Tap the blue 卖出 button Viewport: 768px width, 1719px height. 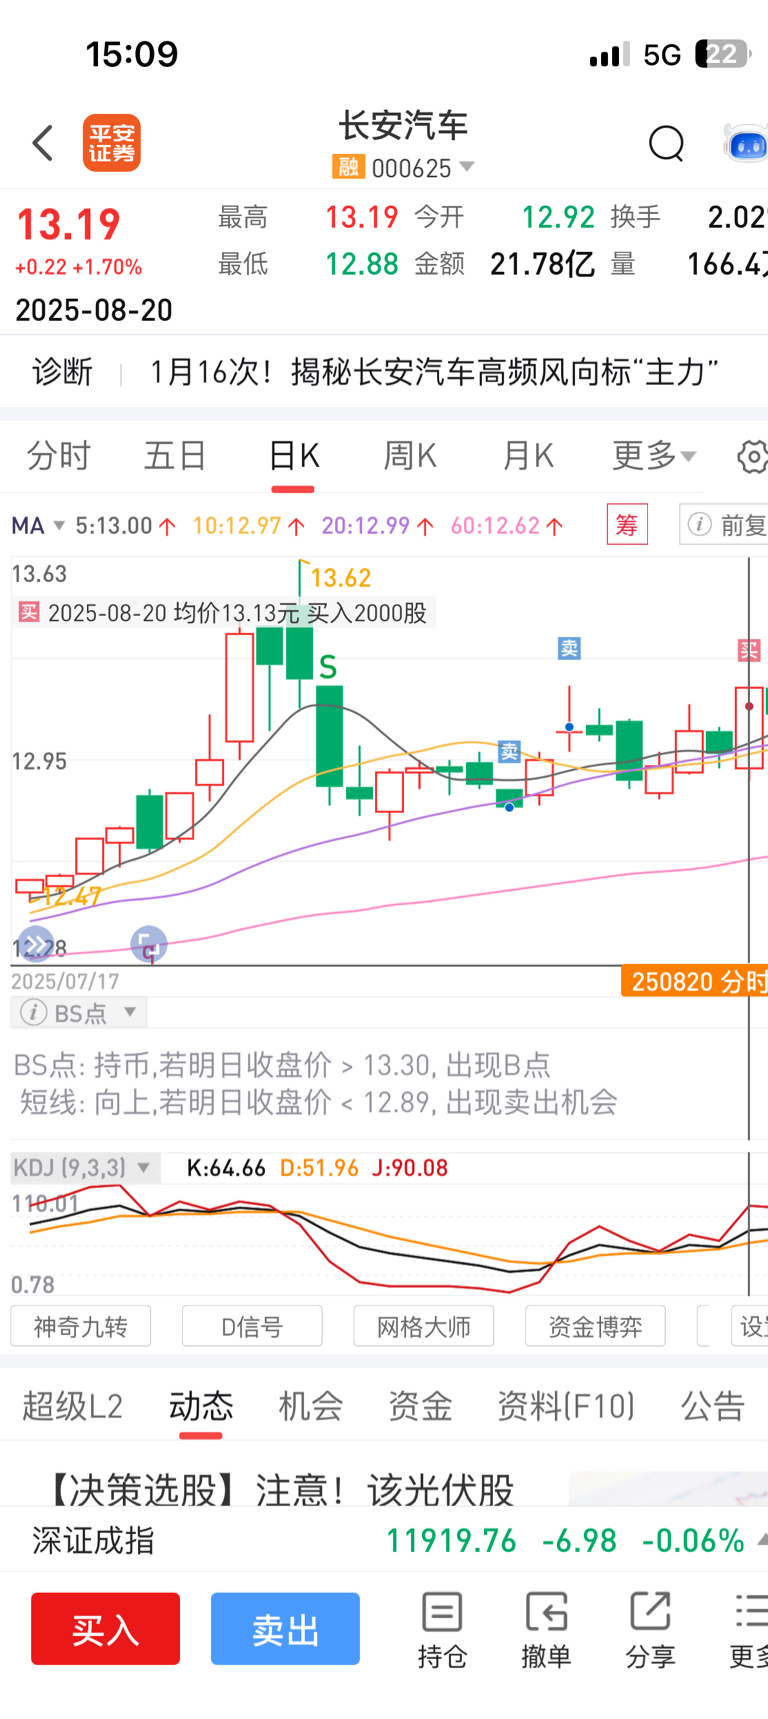285,1629
